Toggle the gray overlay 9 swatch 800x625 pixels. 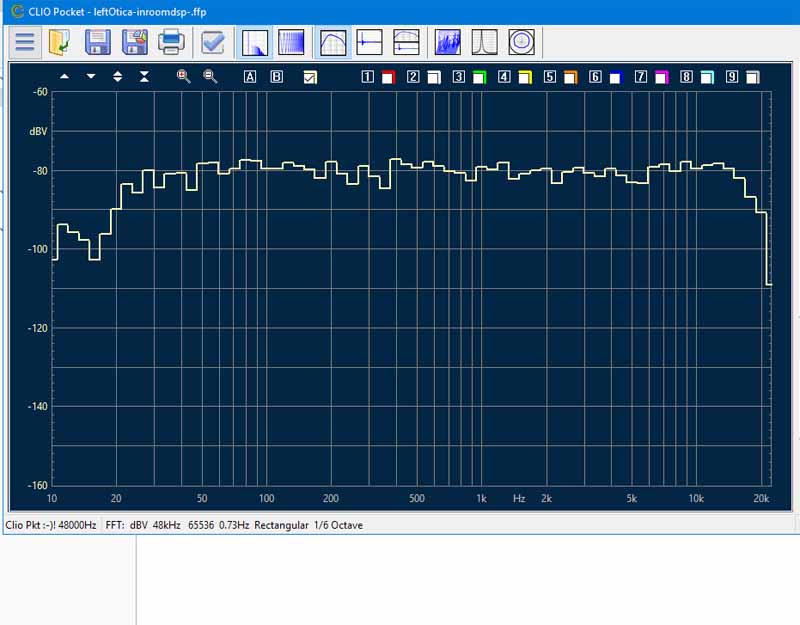753,77
